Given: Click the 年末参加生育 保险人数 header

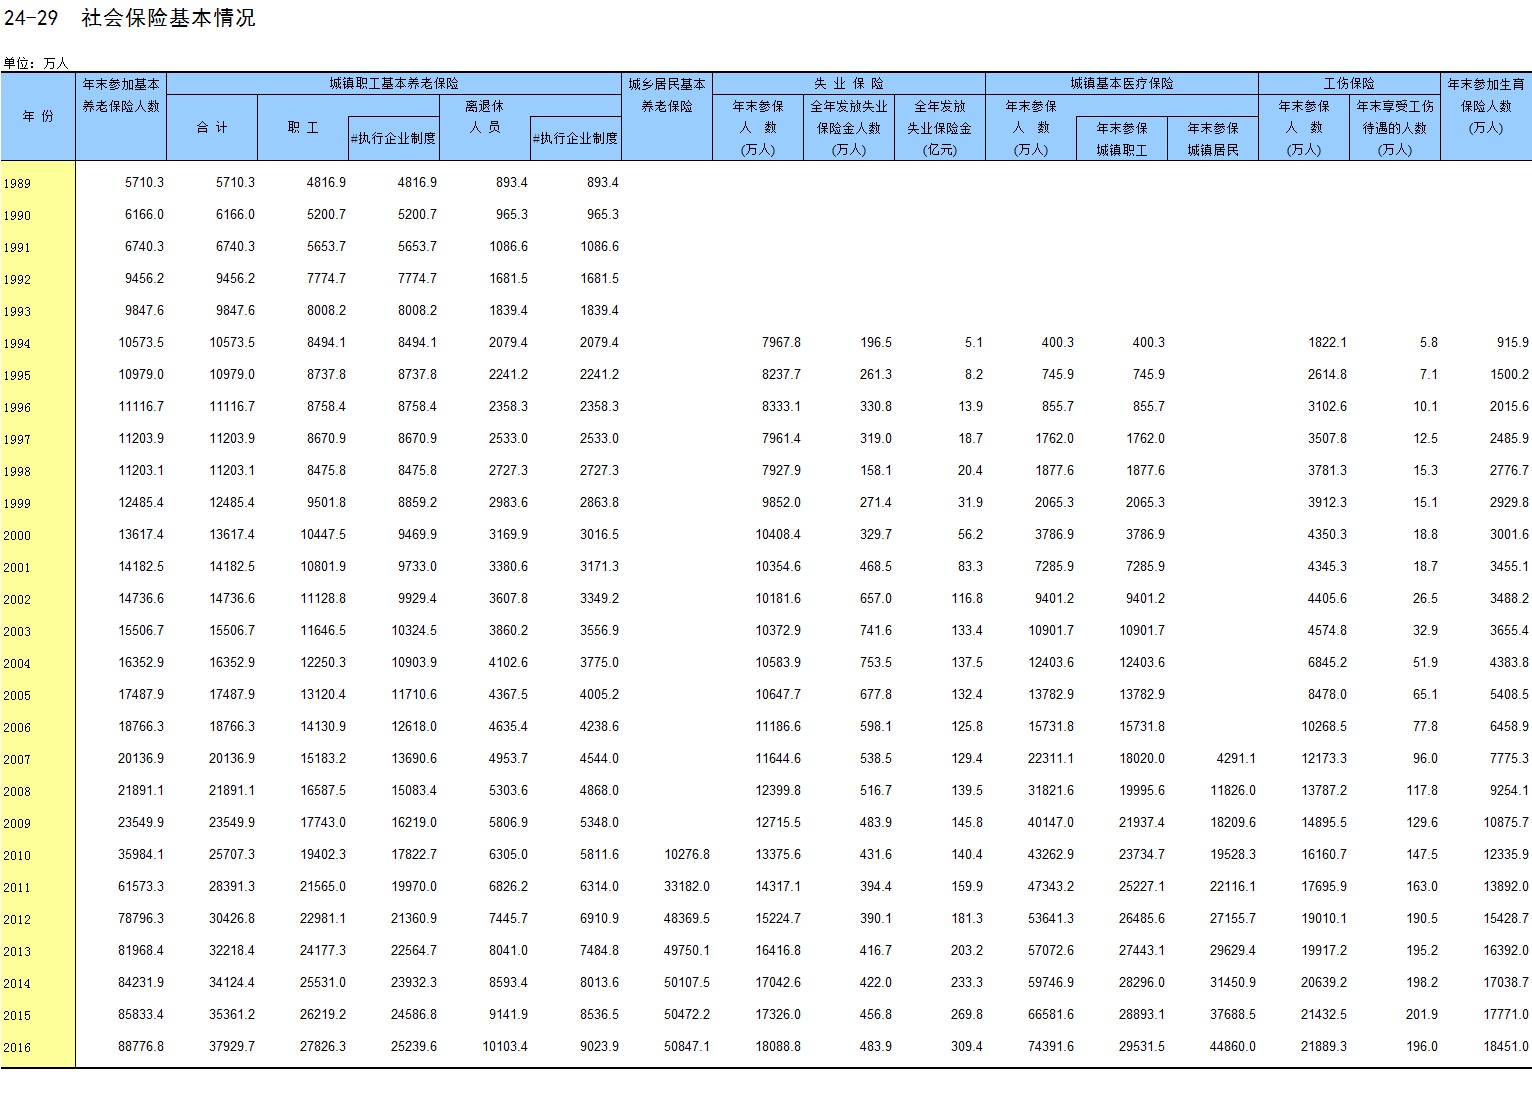Looking at the screenshot, I should click(1486, 106).
